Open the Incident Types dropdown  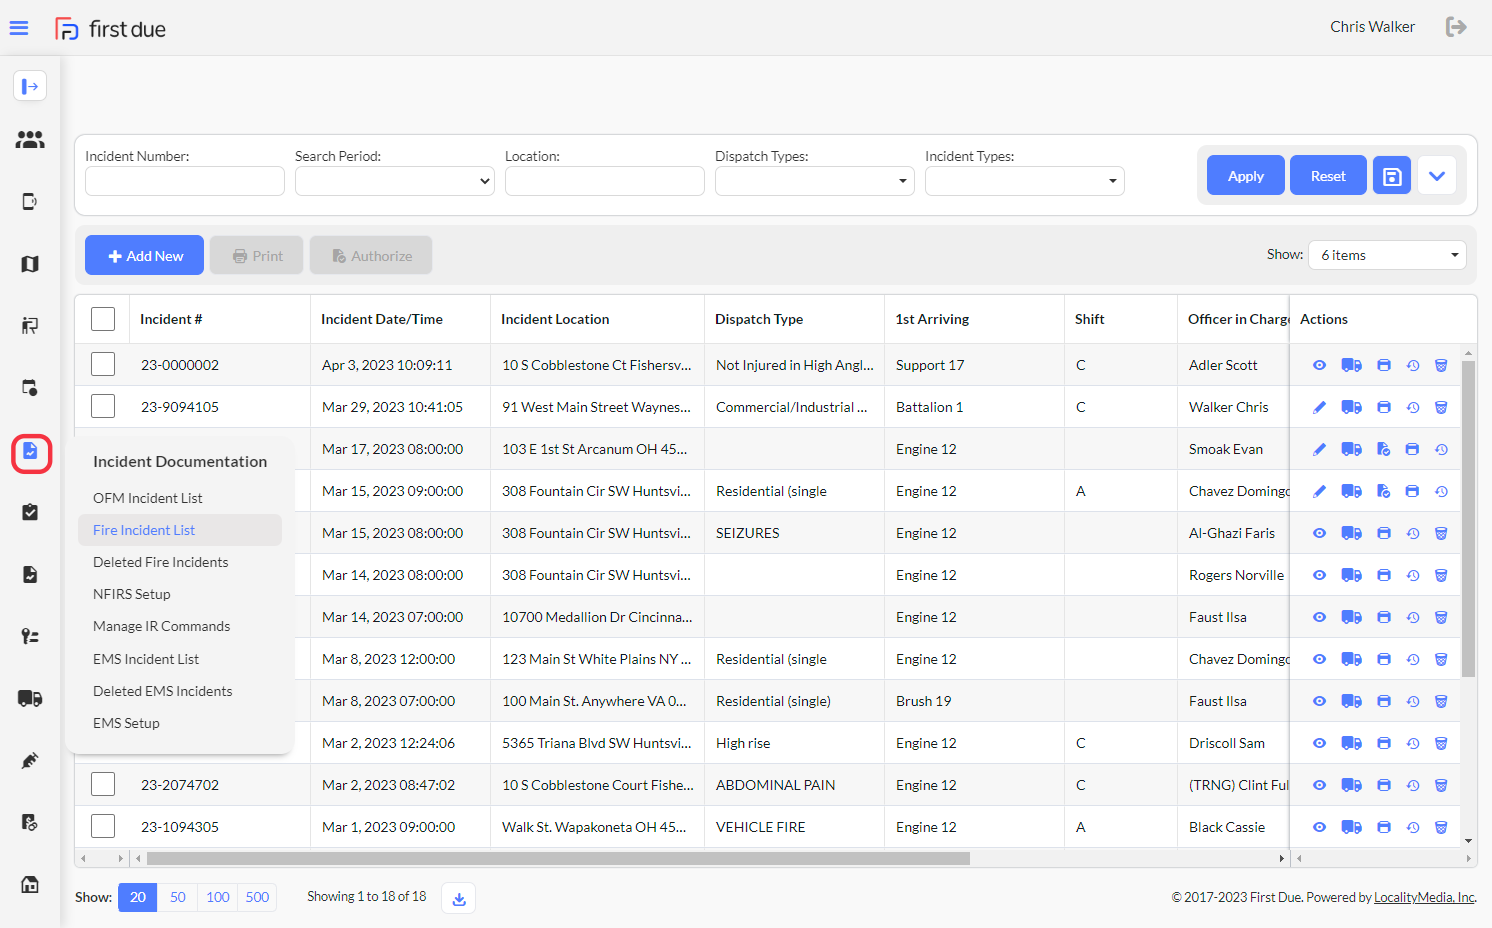[x=1025, y=181]
